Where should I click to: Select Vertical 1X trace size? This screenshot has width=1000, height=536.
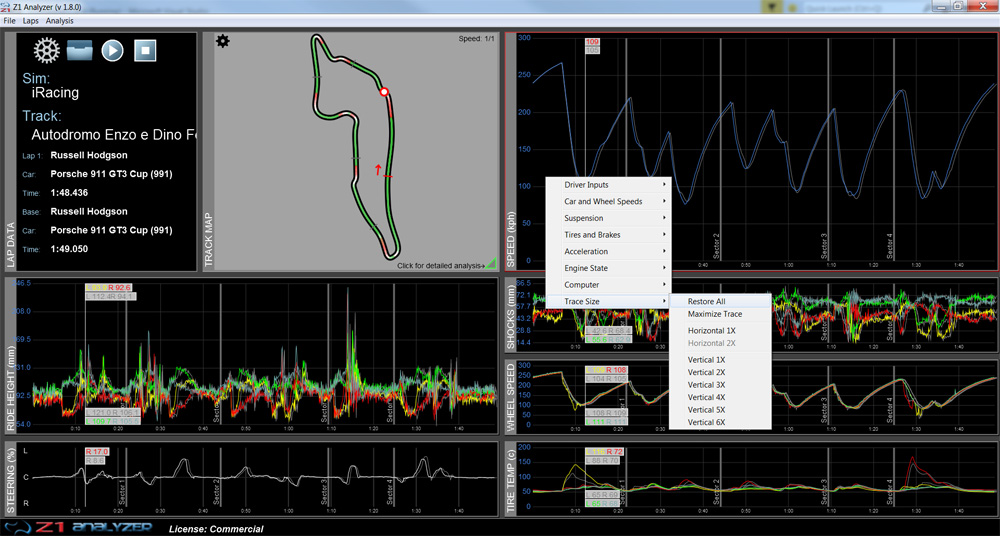pyautogui.click(x=720, y=360)
